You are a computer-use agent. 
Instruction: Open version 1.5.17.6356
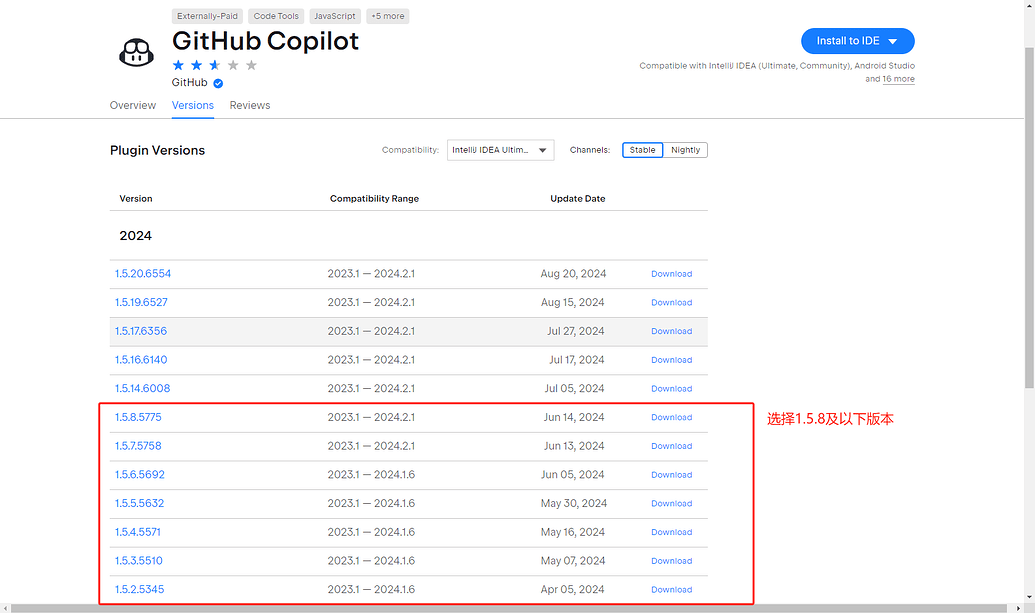tap(141, 331)
